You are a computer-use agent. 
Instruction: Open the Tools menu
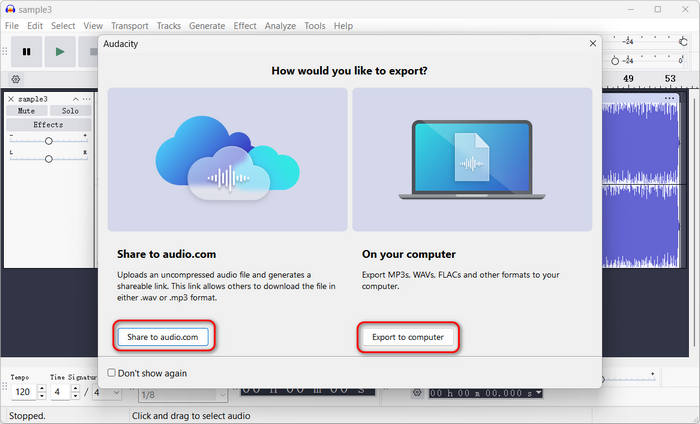tap(315, 26)
